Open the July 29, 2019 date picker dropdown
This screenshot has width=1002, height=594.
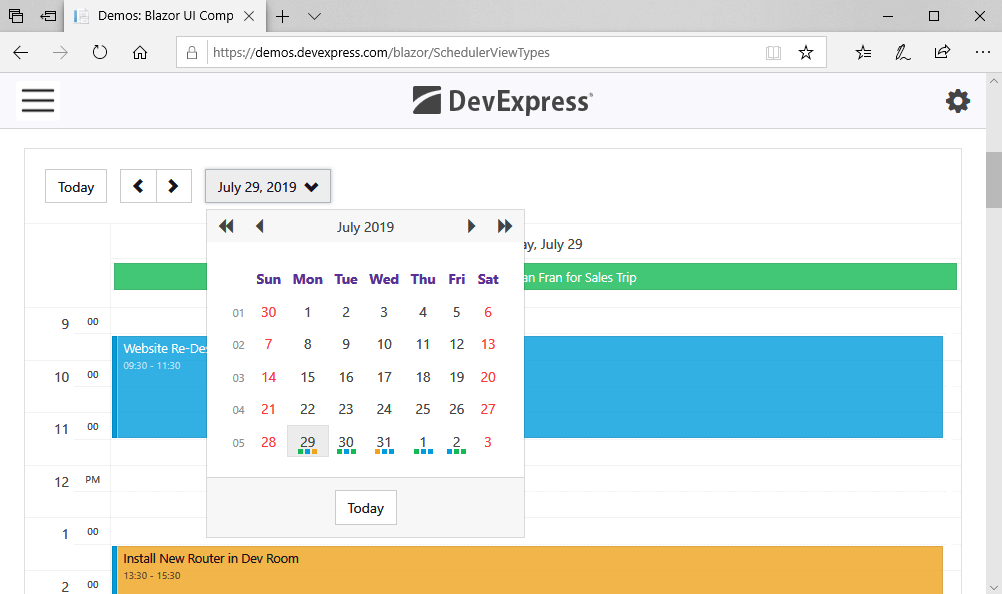pos(267,186)
